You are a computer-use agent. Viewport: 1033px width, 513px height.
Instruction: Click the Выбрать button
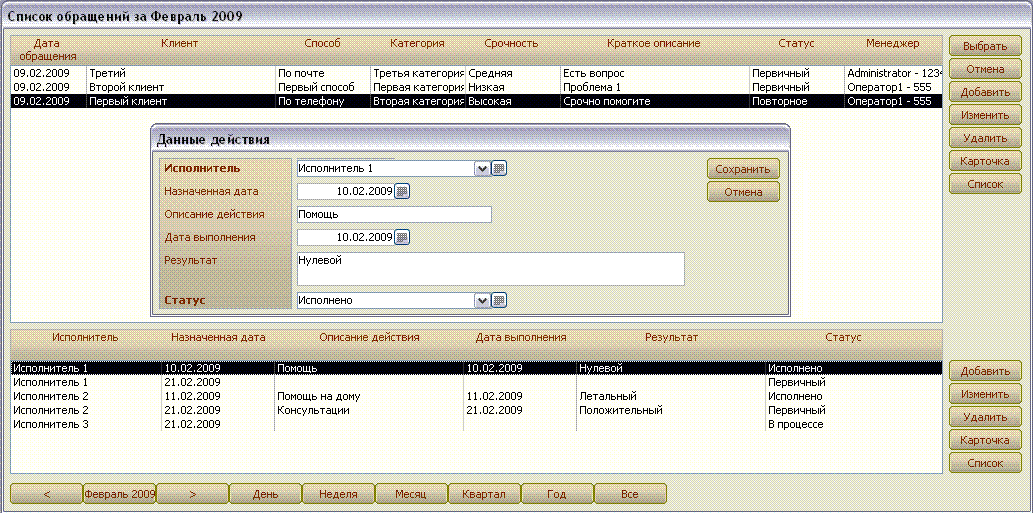[985, 46]
